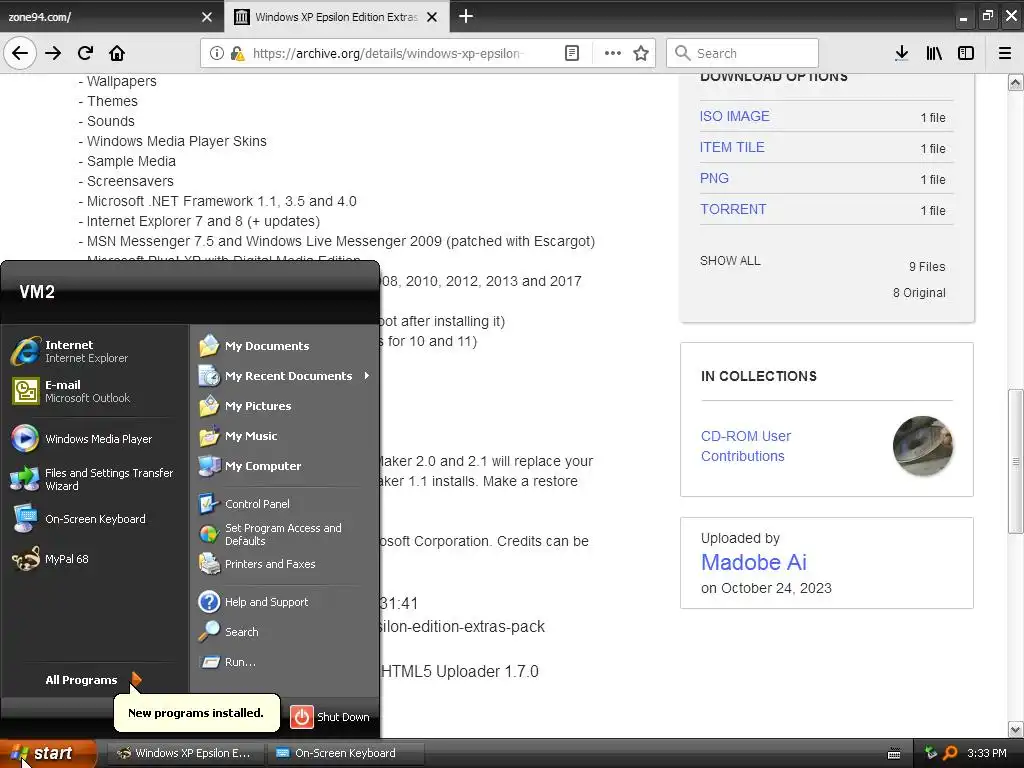Open a new browser tab
This screenshot has width=1024, height=768.
point(466,16)
